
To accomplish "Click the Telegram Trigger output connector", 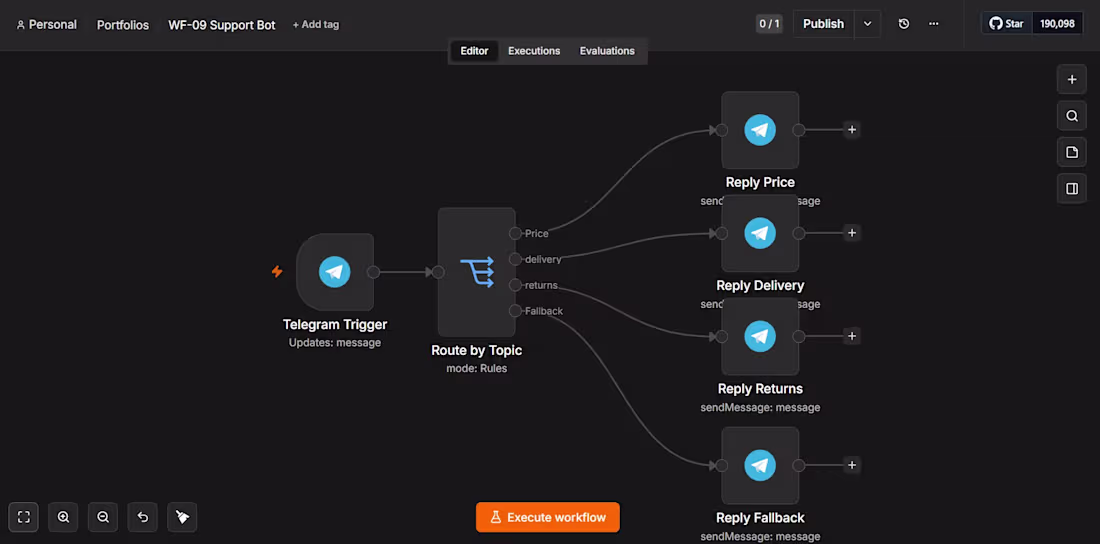I will [x=374, y=272].
